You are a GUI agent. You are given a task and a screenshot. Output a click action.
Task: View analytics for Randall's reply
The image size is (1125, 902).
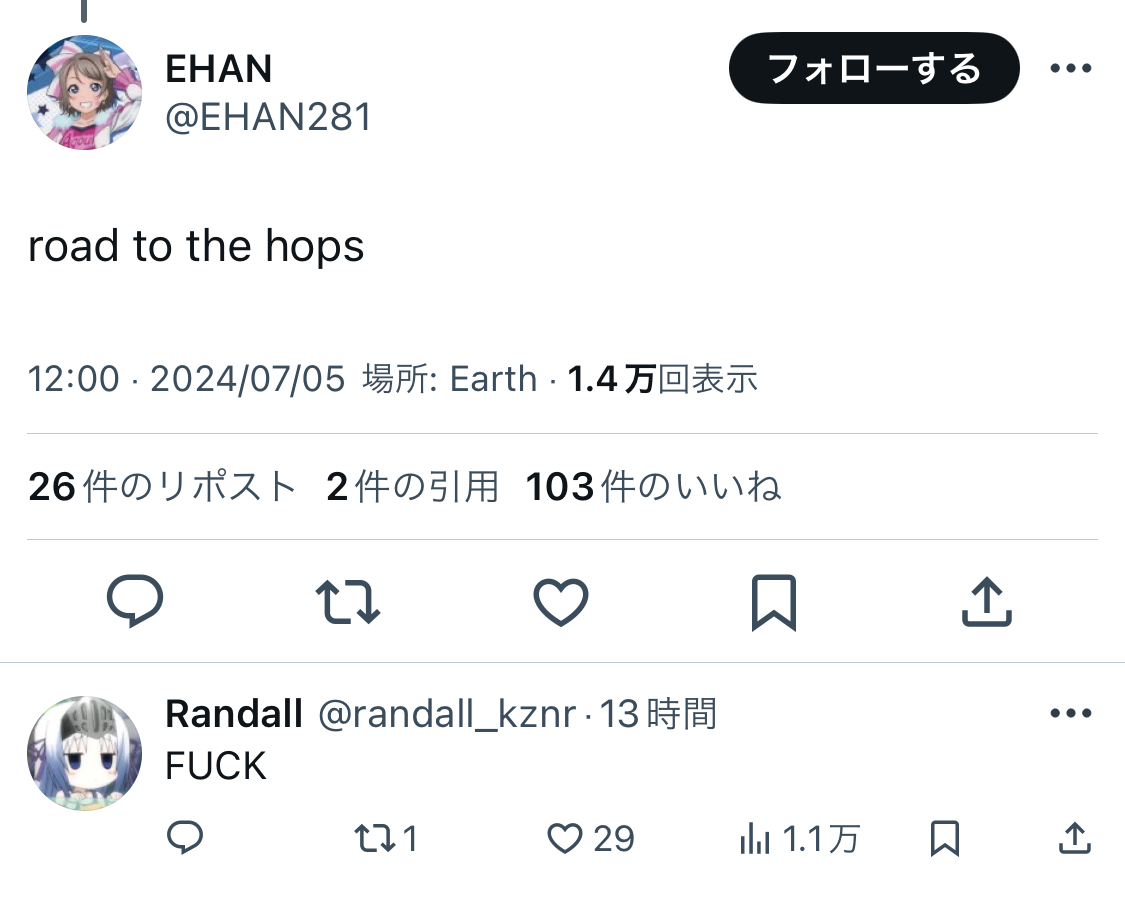point(798,838)
